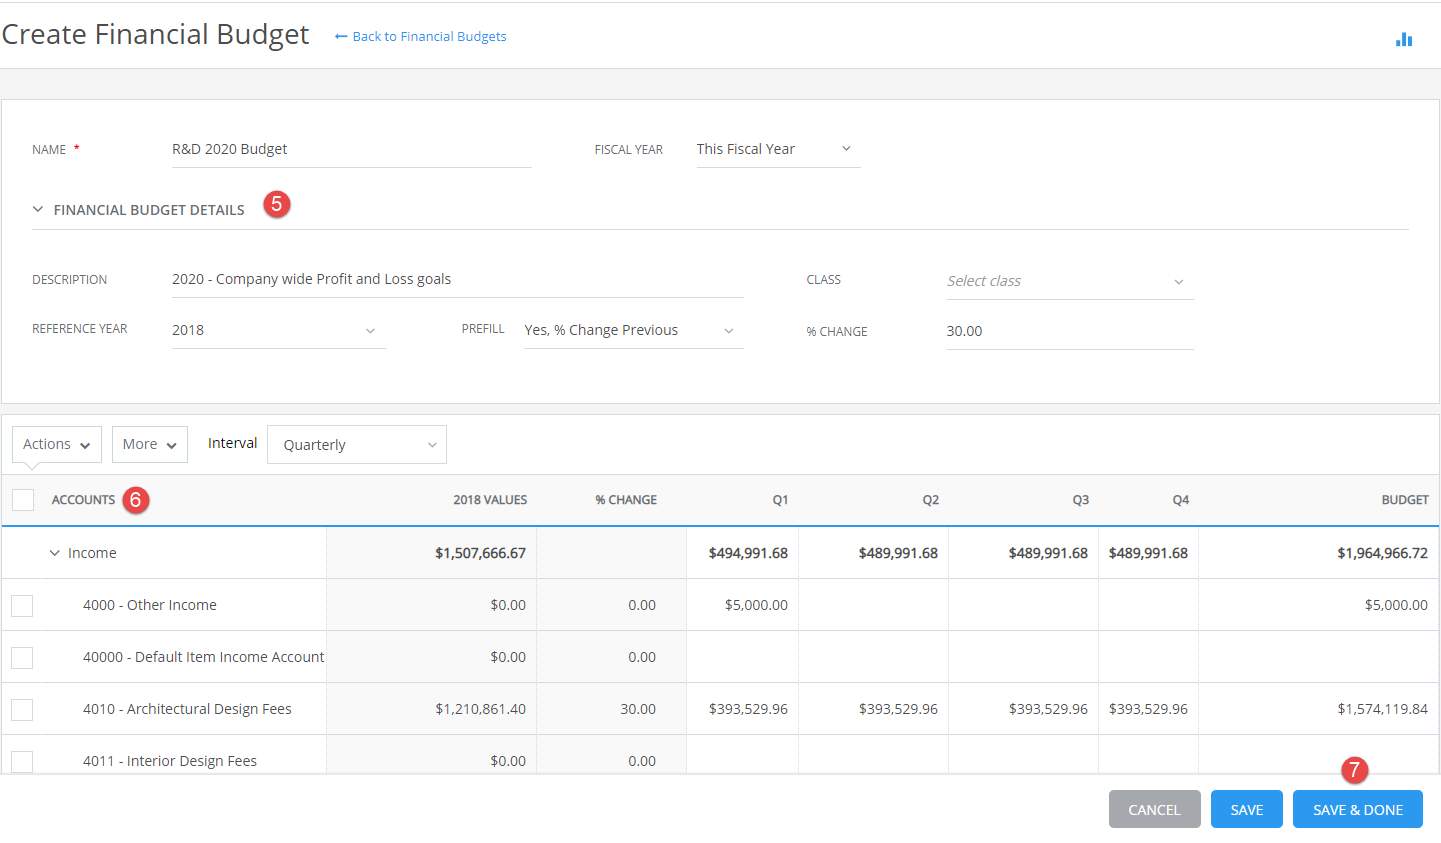Check 40000 - Default Item Income Account row
This screenshot has height=843, width=1441.
click(22, 658)
